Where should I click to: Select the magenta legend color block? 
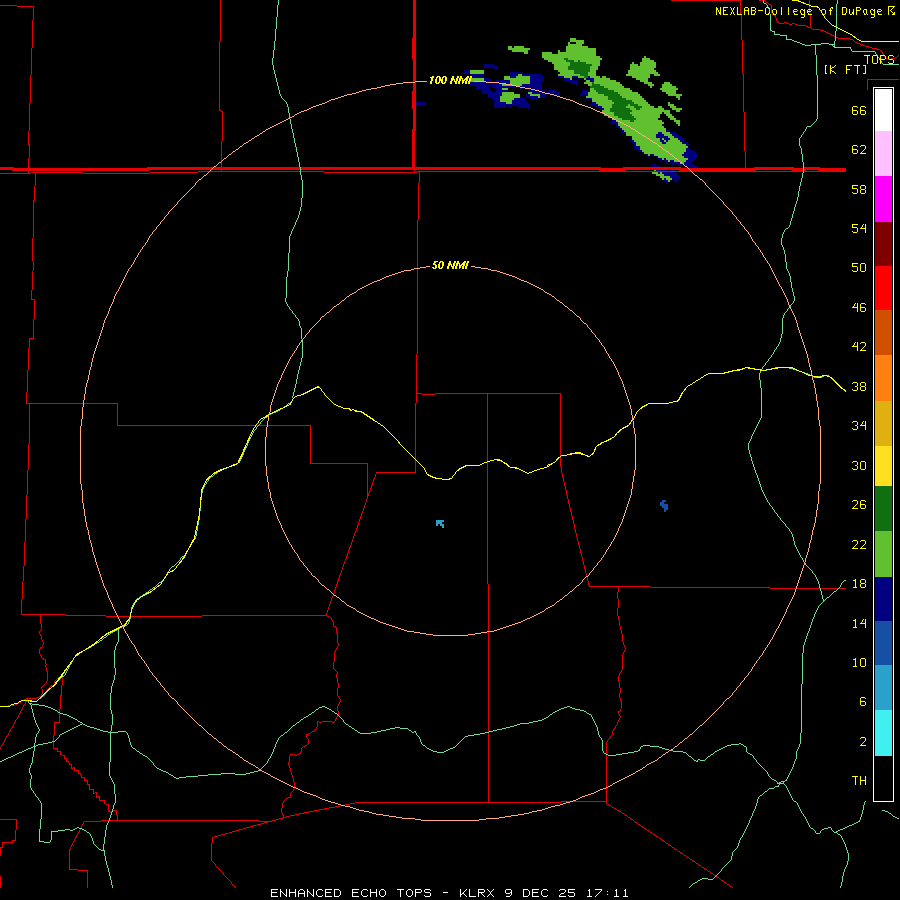point(883,199)
